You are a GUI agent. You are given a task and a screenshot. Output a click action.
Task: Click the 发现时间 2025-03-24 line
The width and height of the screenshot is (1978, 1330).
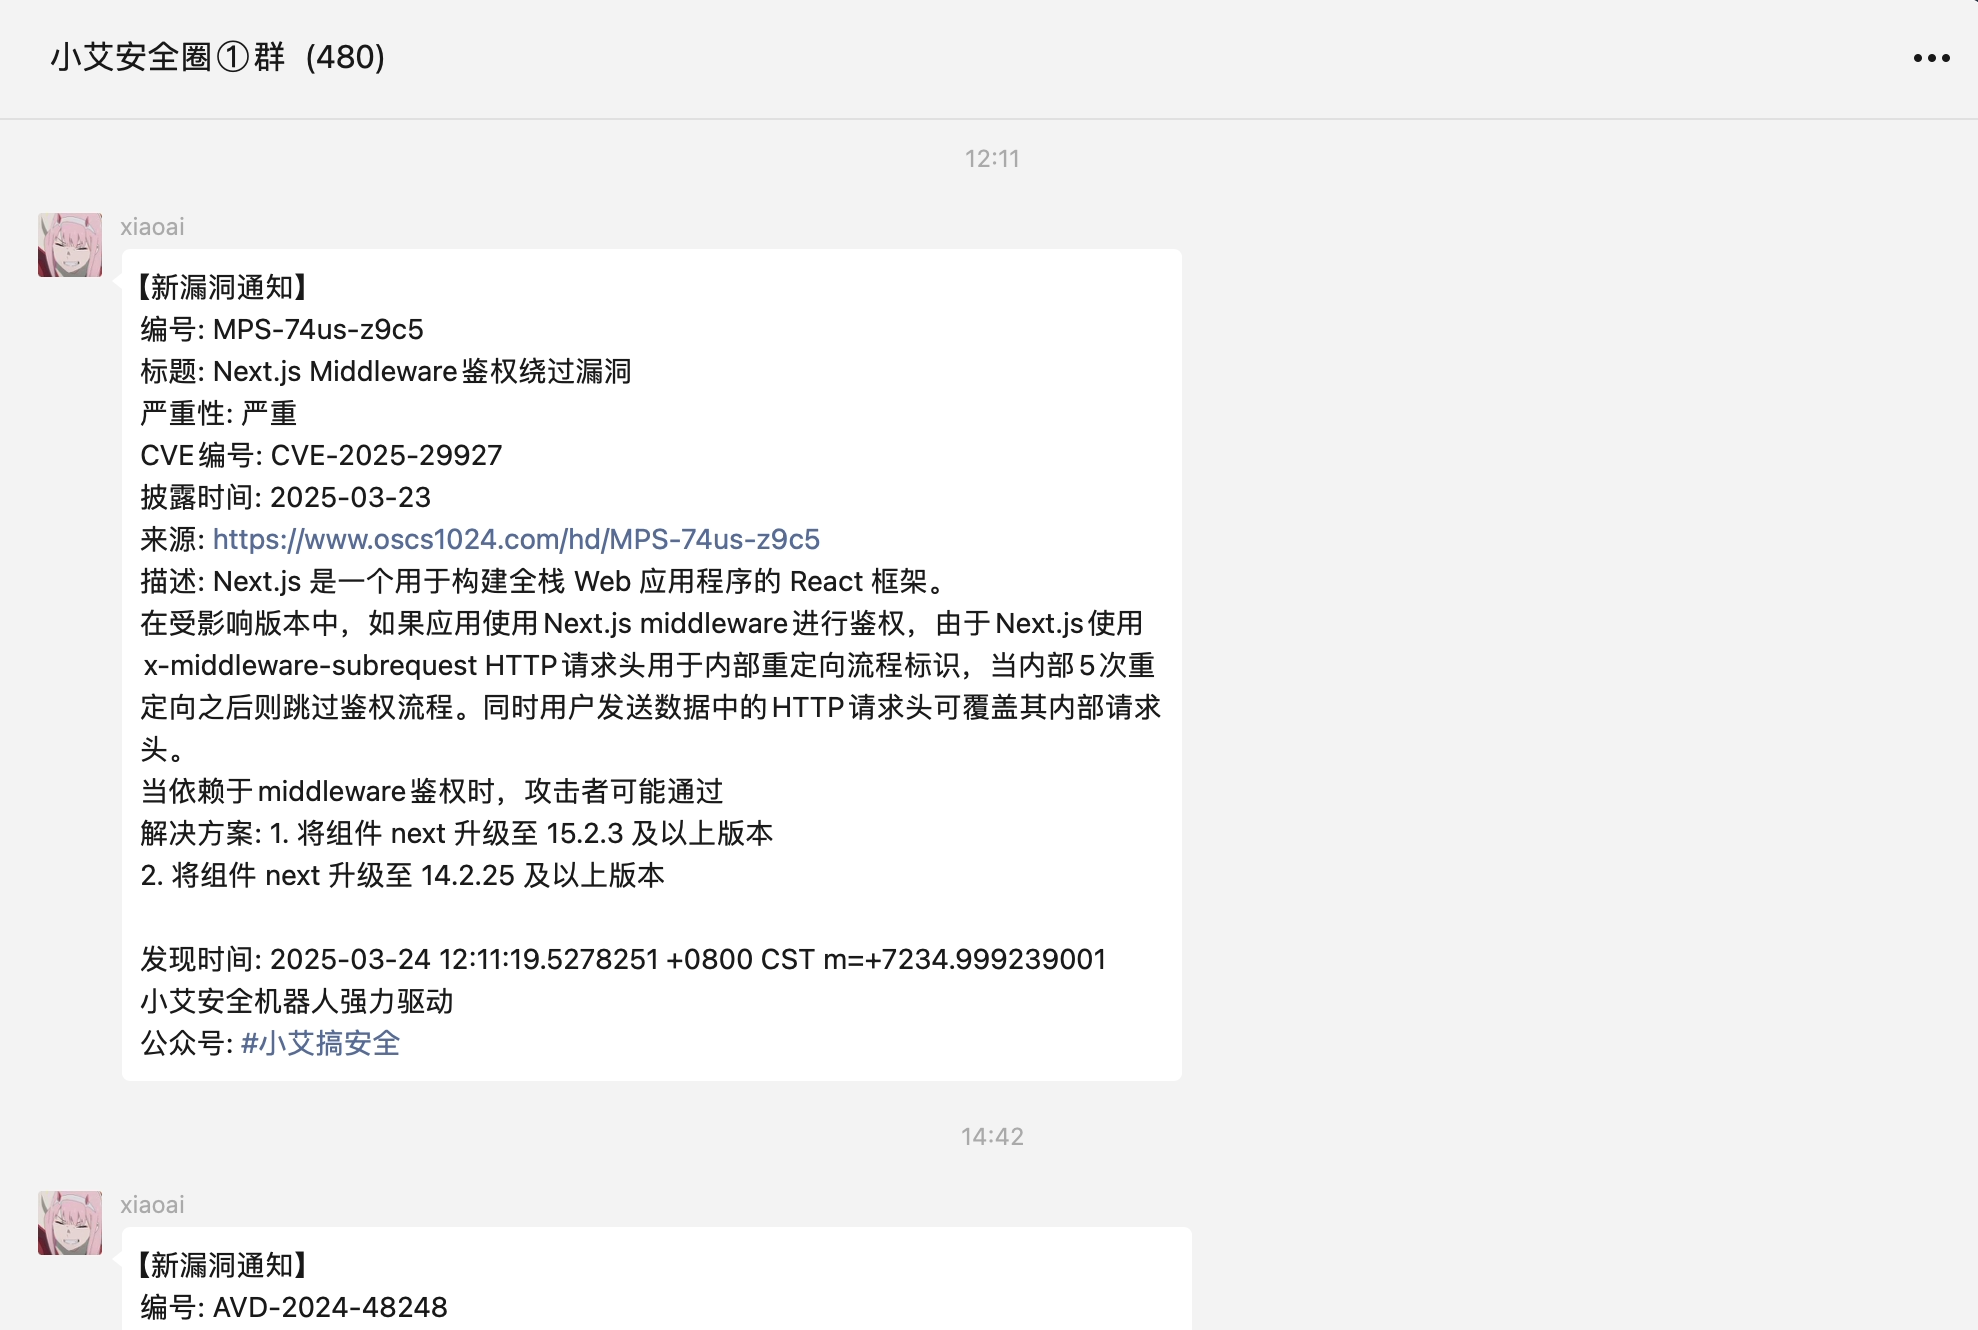pyautogui.click(x=622, y=959)
